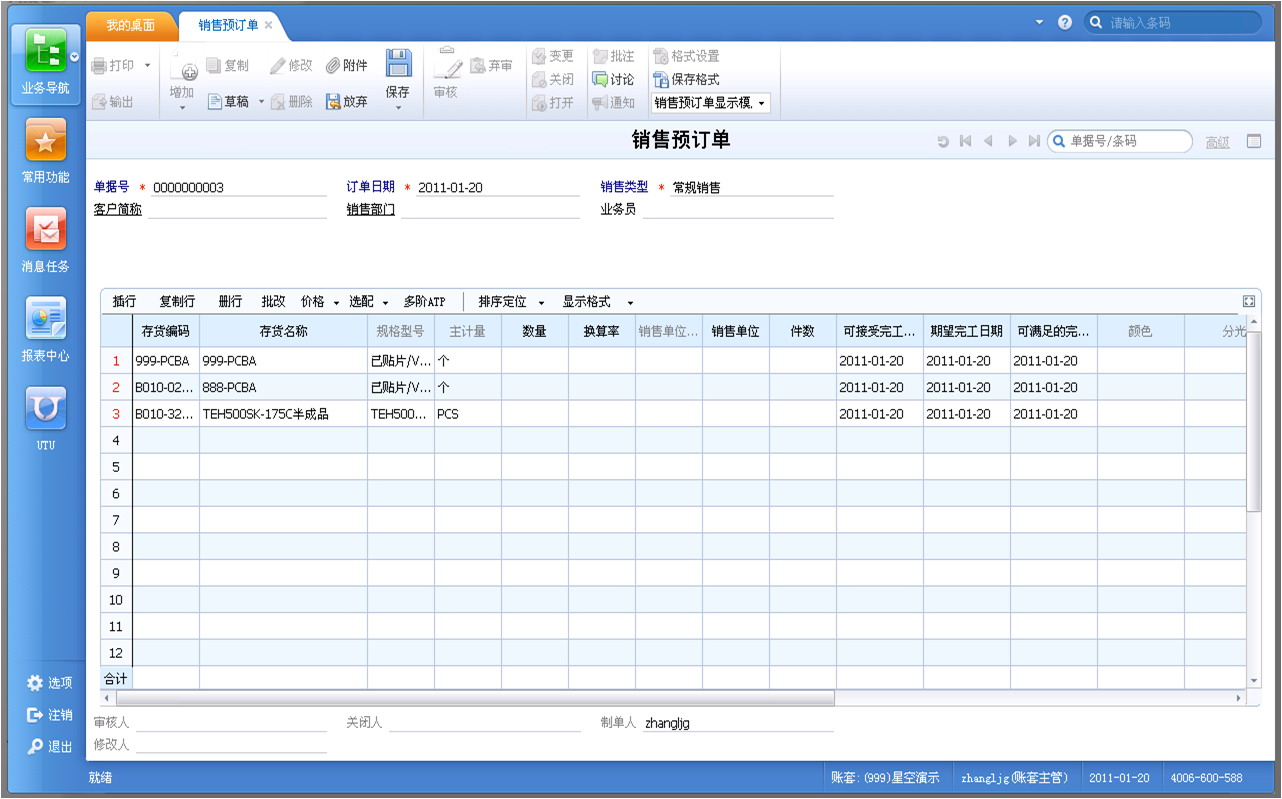
Task: Click the 保存 save floppy icon
Action: (399, 63)
